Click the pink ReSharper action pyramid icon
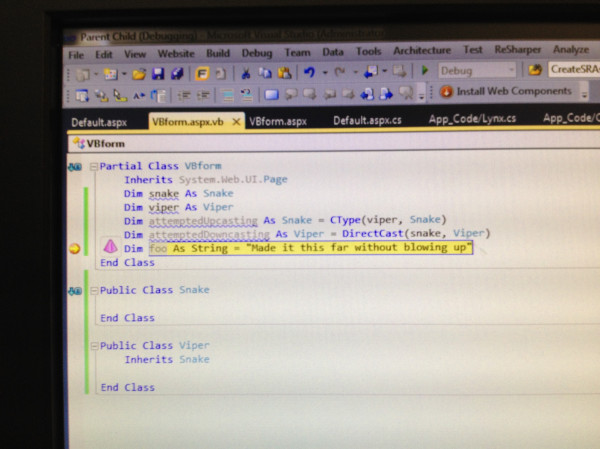 [x=111, y=247]
